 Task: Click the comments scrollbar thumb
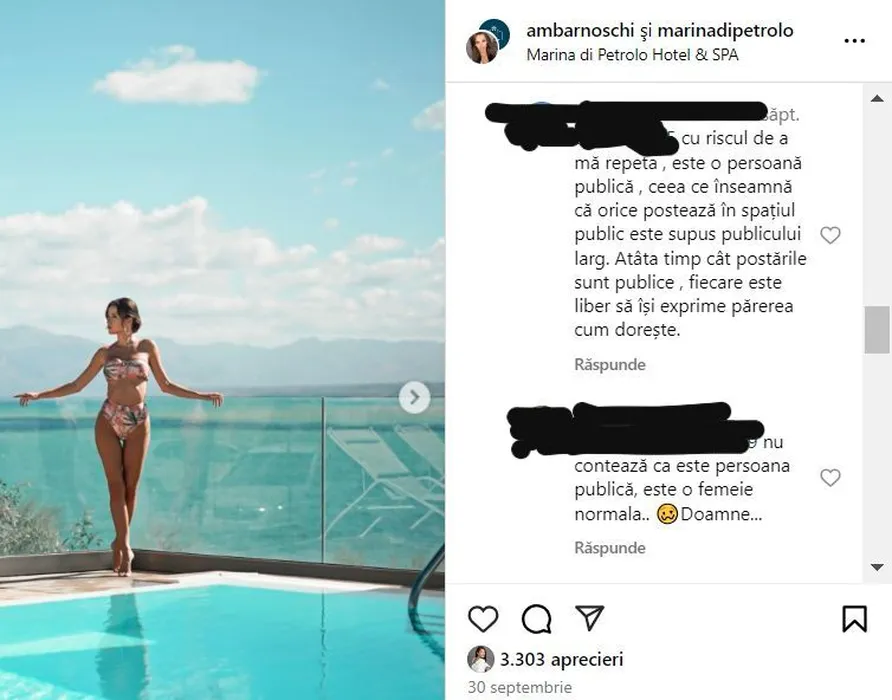877,330
